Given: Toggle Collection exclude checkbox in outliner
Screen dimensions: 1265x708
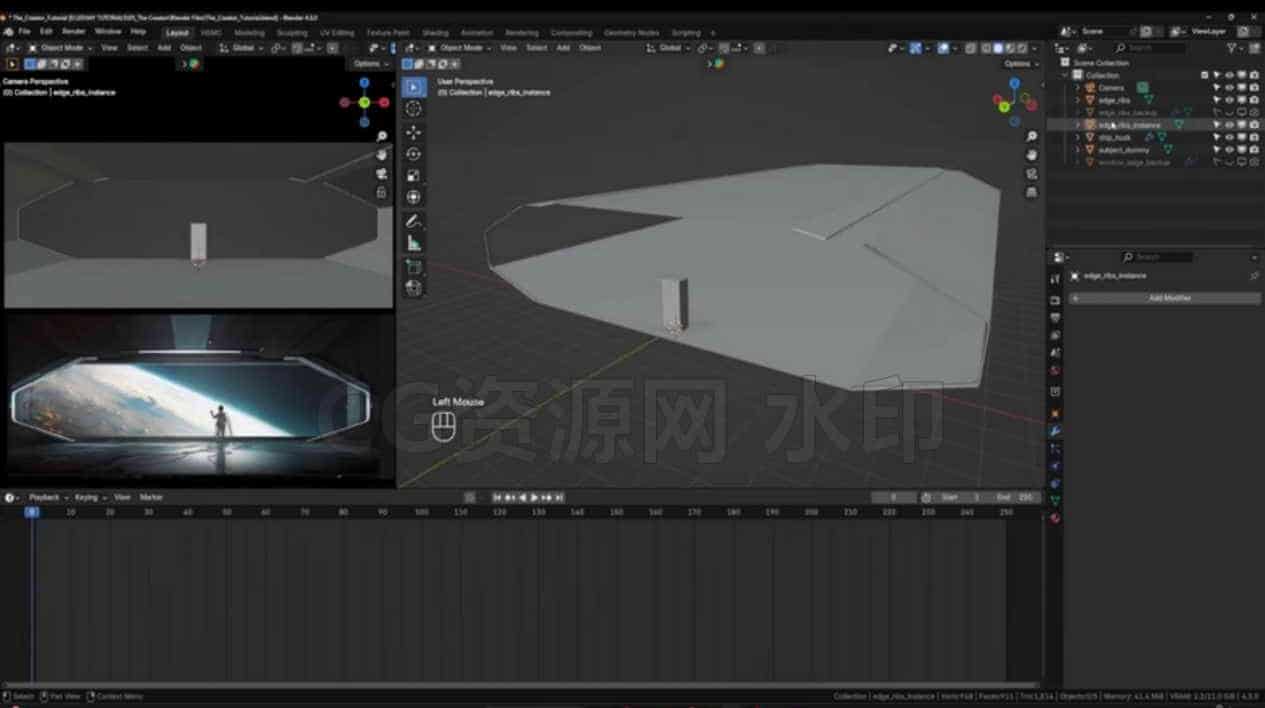Looking at the screenshot, I should coord(1205,75).
